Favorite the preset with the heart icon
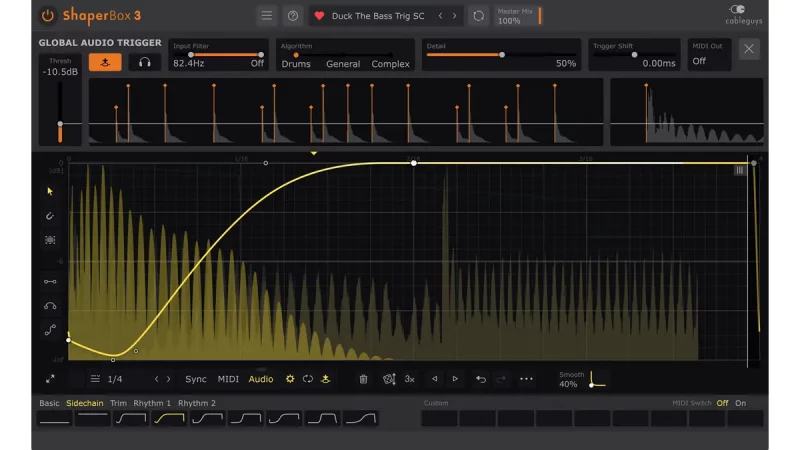Image resolution: width=800 pixels, height=450 pixels. [319, 16]
